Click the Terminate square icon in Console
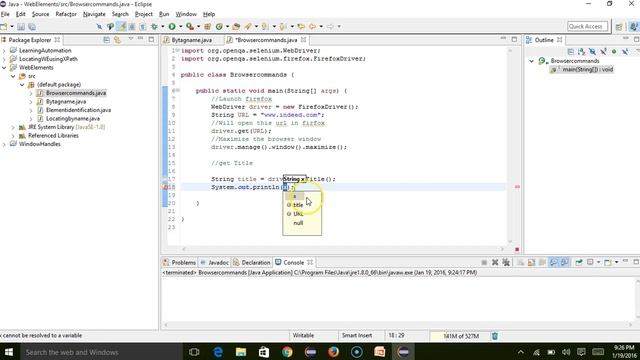This screenshot has width=640, height=360. click(484, 262)
